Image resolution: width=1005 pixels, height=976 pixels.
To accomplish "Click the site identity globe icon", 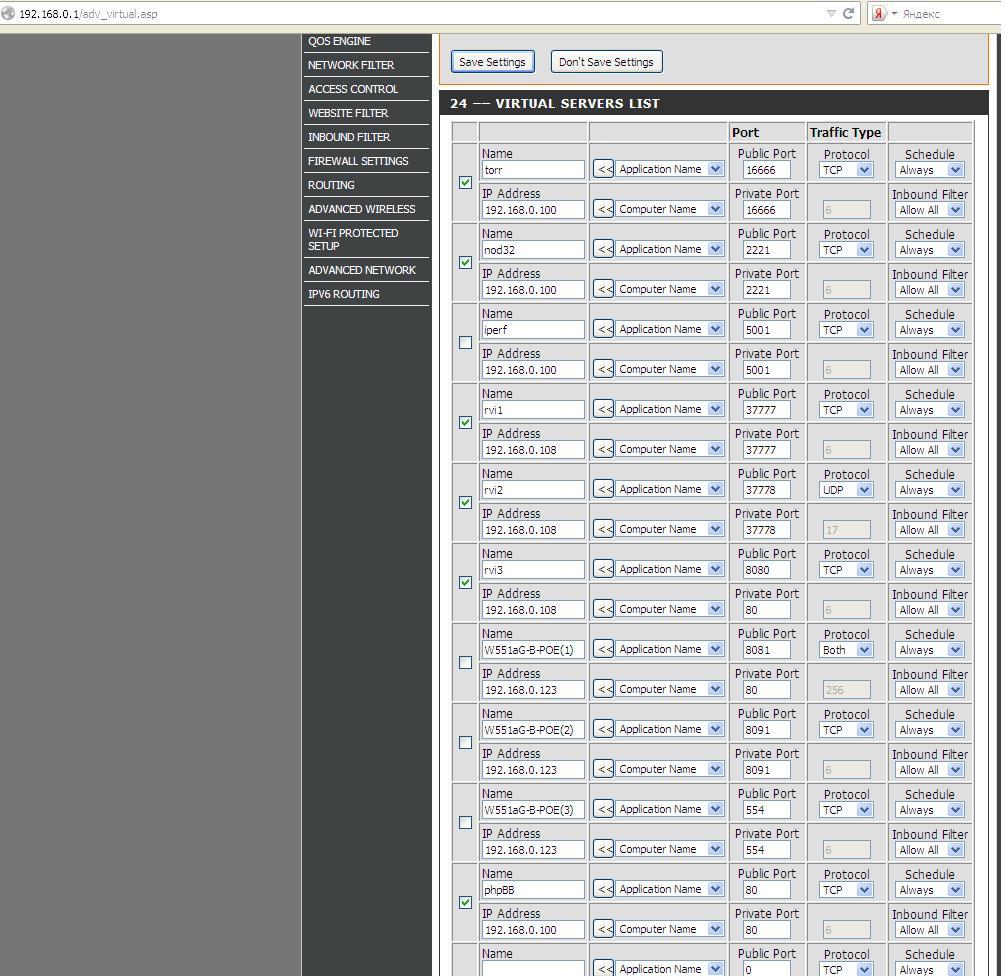I will pos(8,13).
